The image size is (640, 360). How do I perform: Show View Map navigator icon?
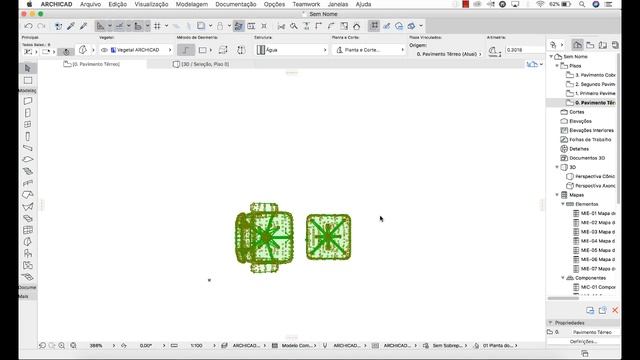pyautogui.click(x=590, y=45)
